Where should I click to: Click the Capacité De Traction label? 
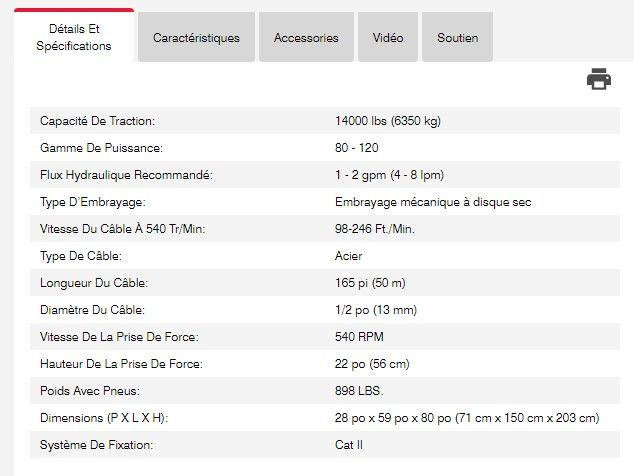(x=98, y=121)
